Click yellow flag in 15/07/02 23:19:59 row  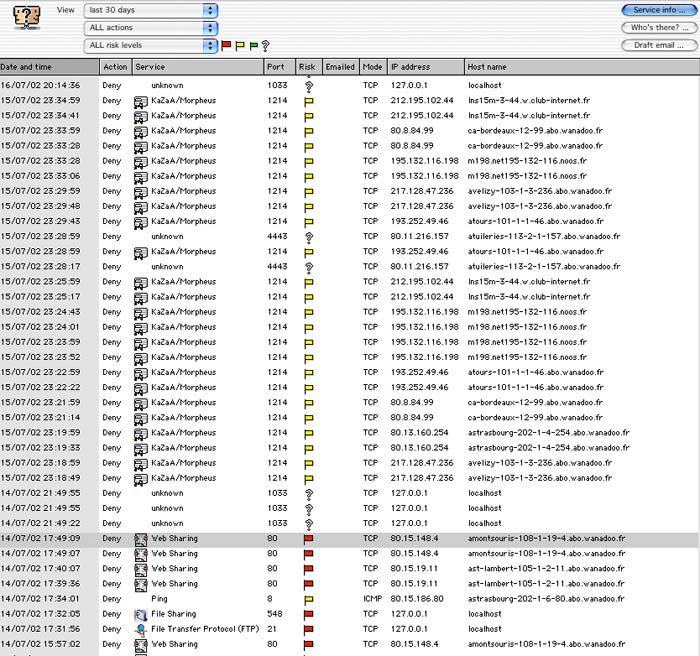pos(308,434)
